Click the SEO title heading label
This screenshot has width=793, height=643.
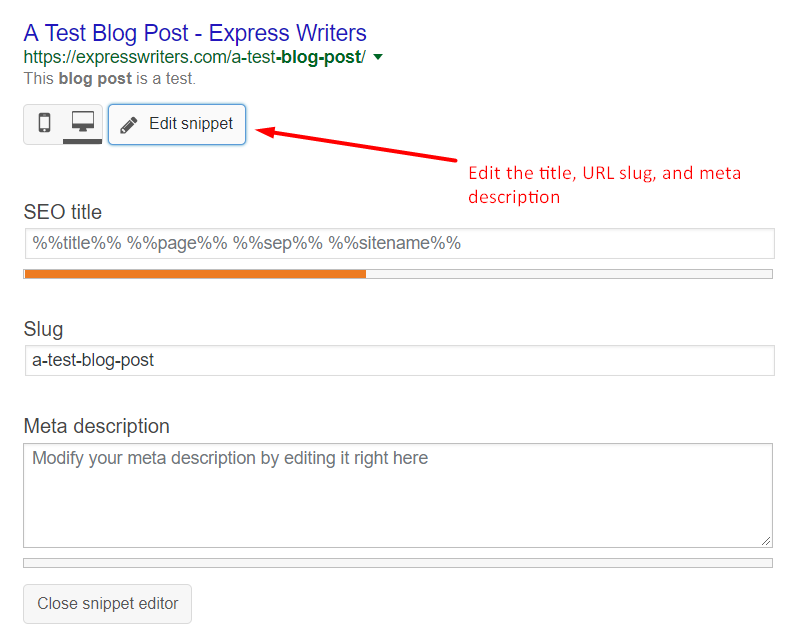[63, 212]
